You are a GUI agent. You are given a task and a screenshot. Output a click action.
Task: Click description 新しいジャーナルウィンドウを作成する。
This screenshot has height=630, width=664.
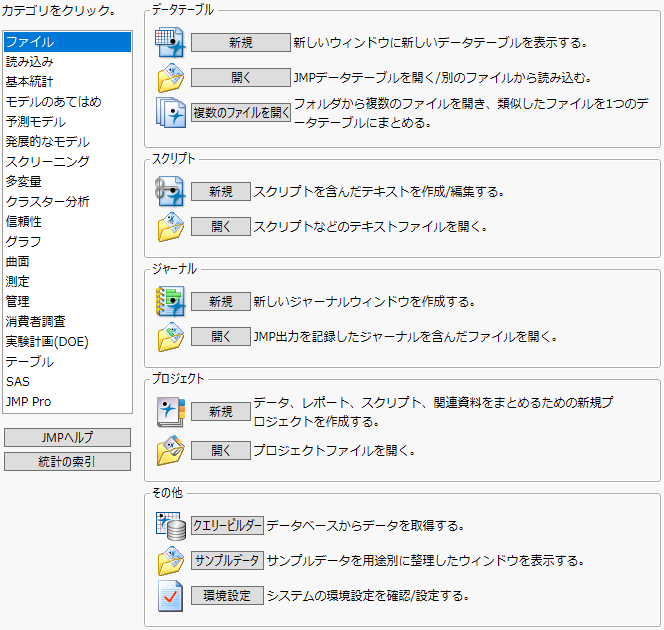tap(364, 302)
